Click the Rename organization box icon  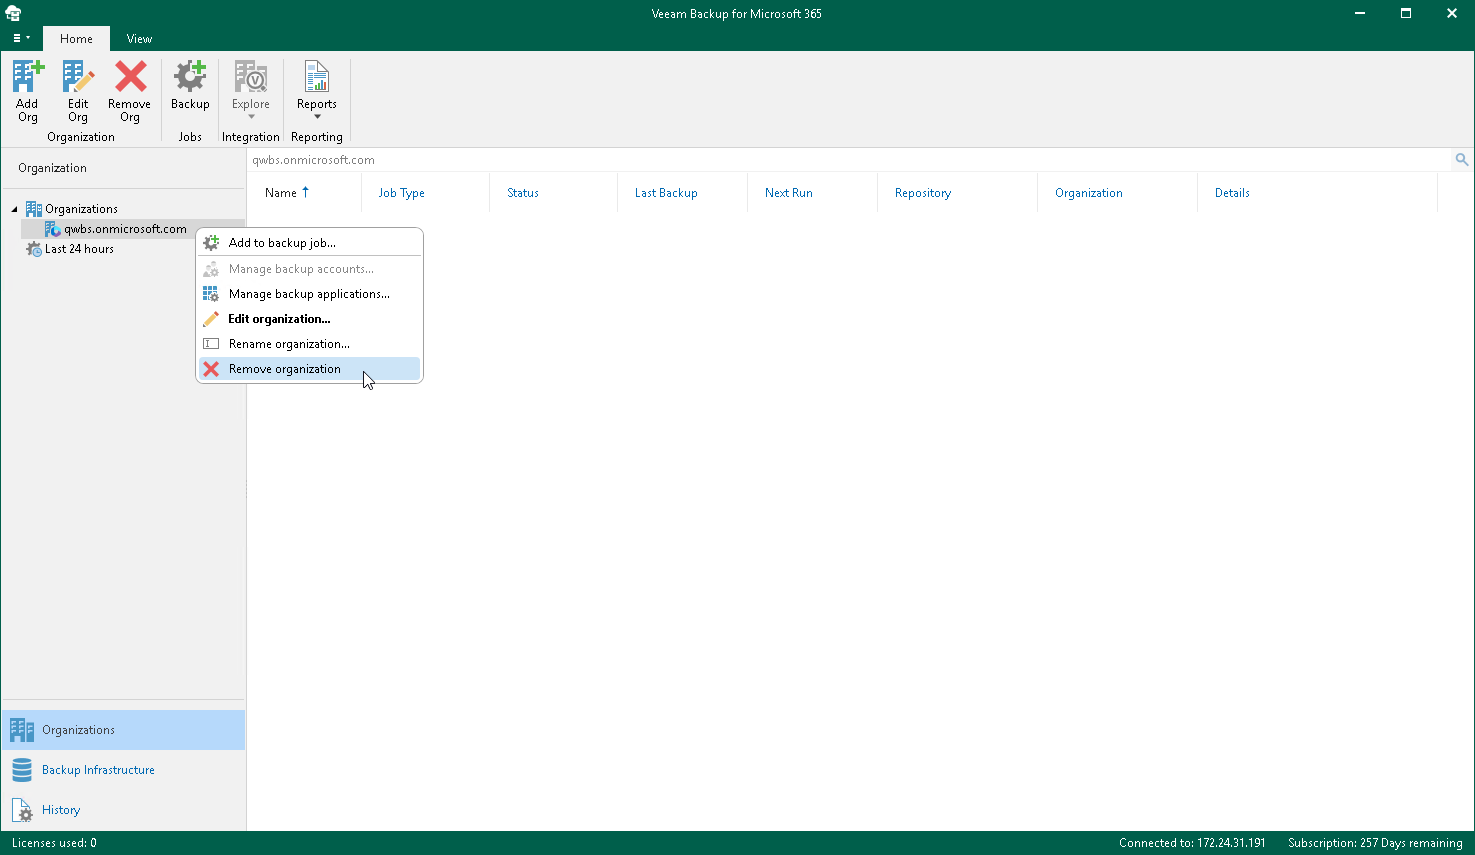(211, 344)
